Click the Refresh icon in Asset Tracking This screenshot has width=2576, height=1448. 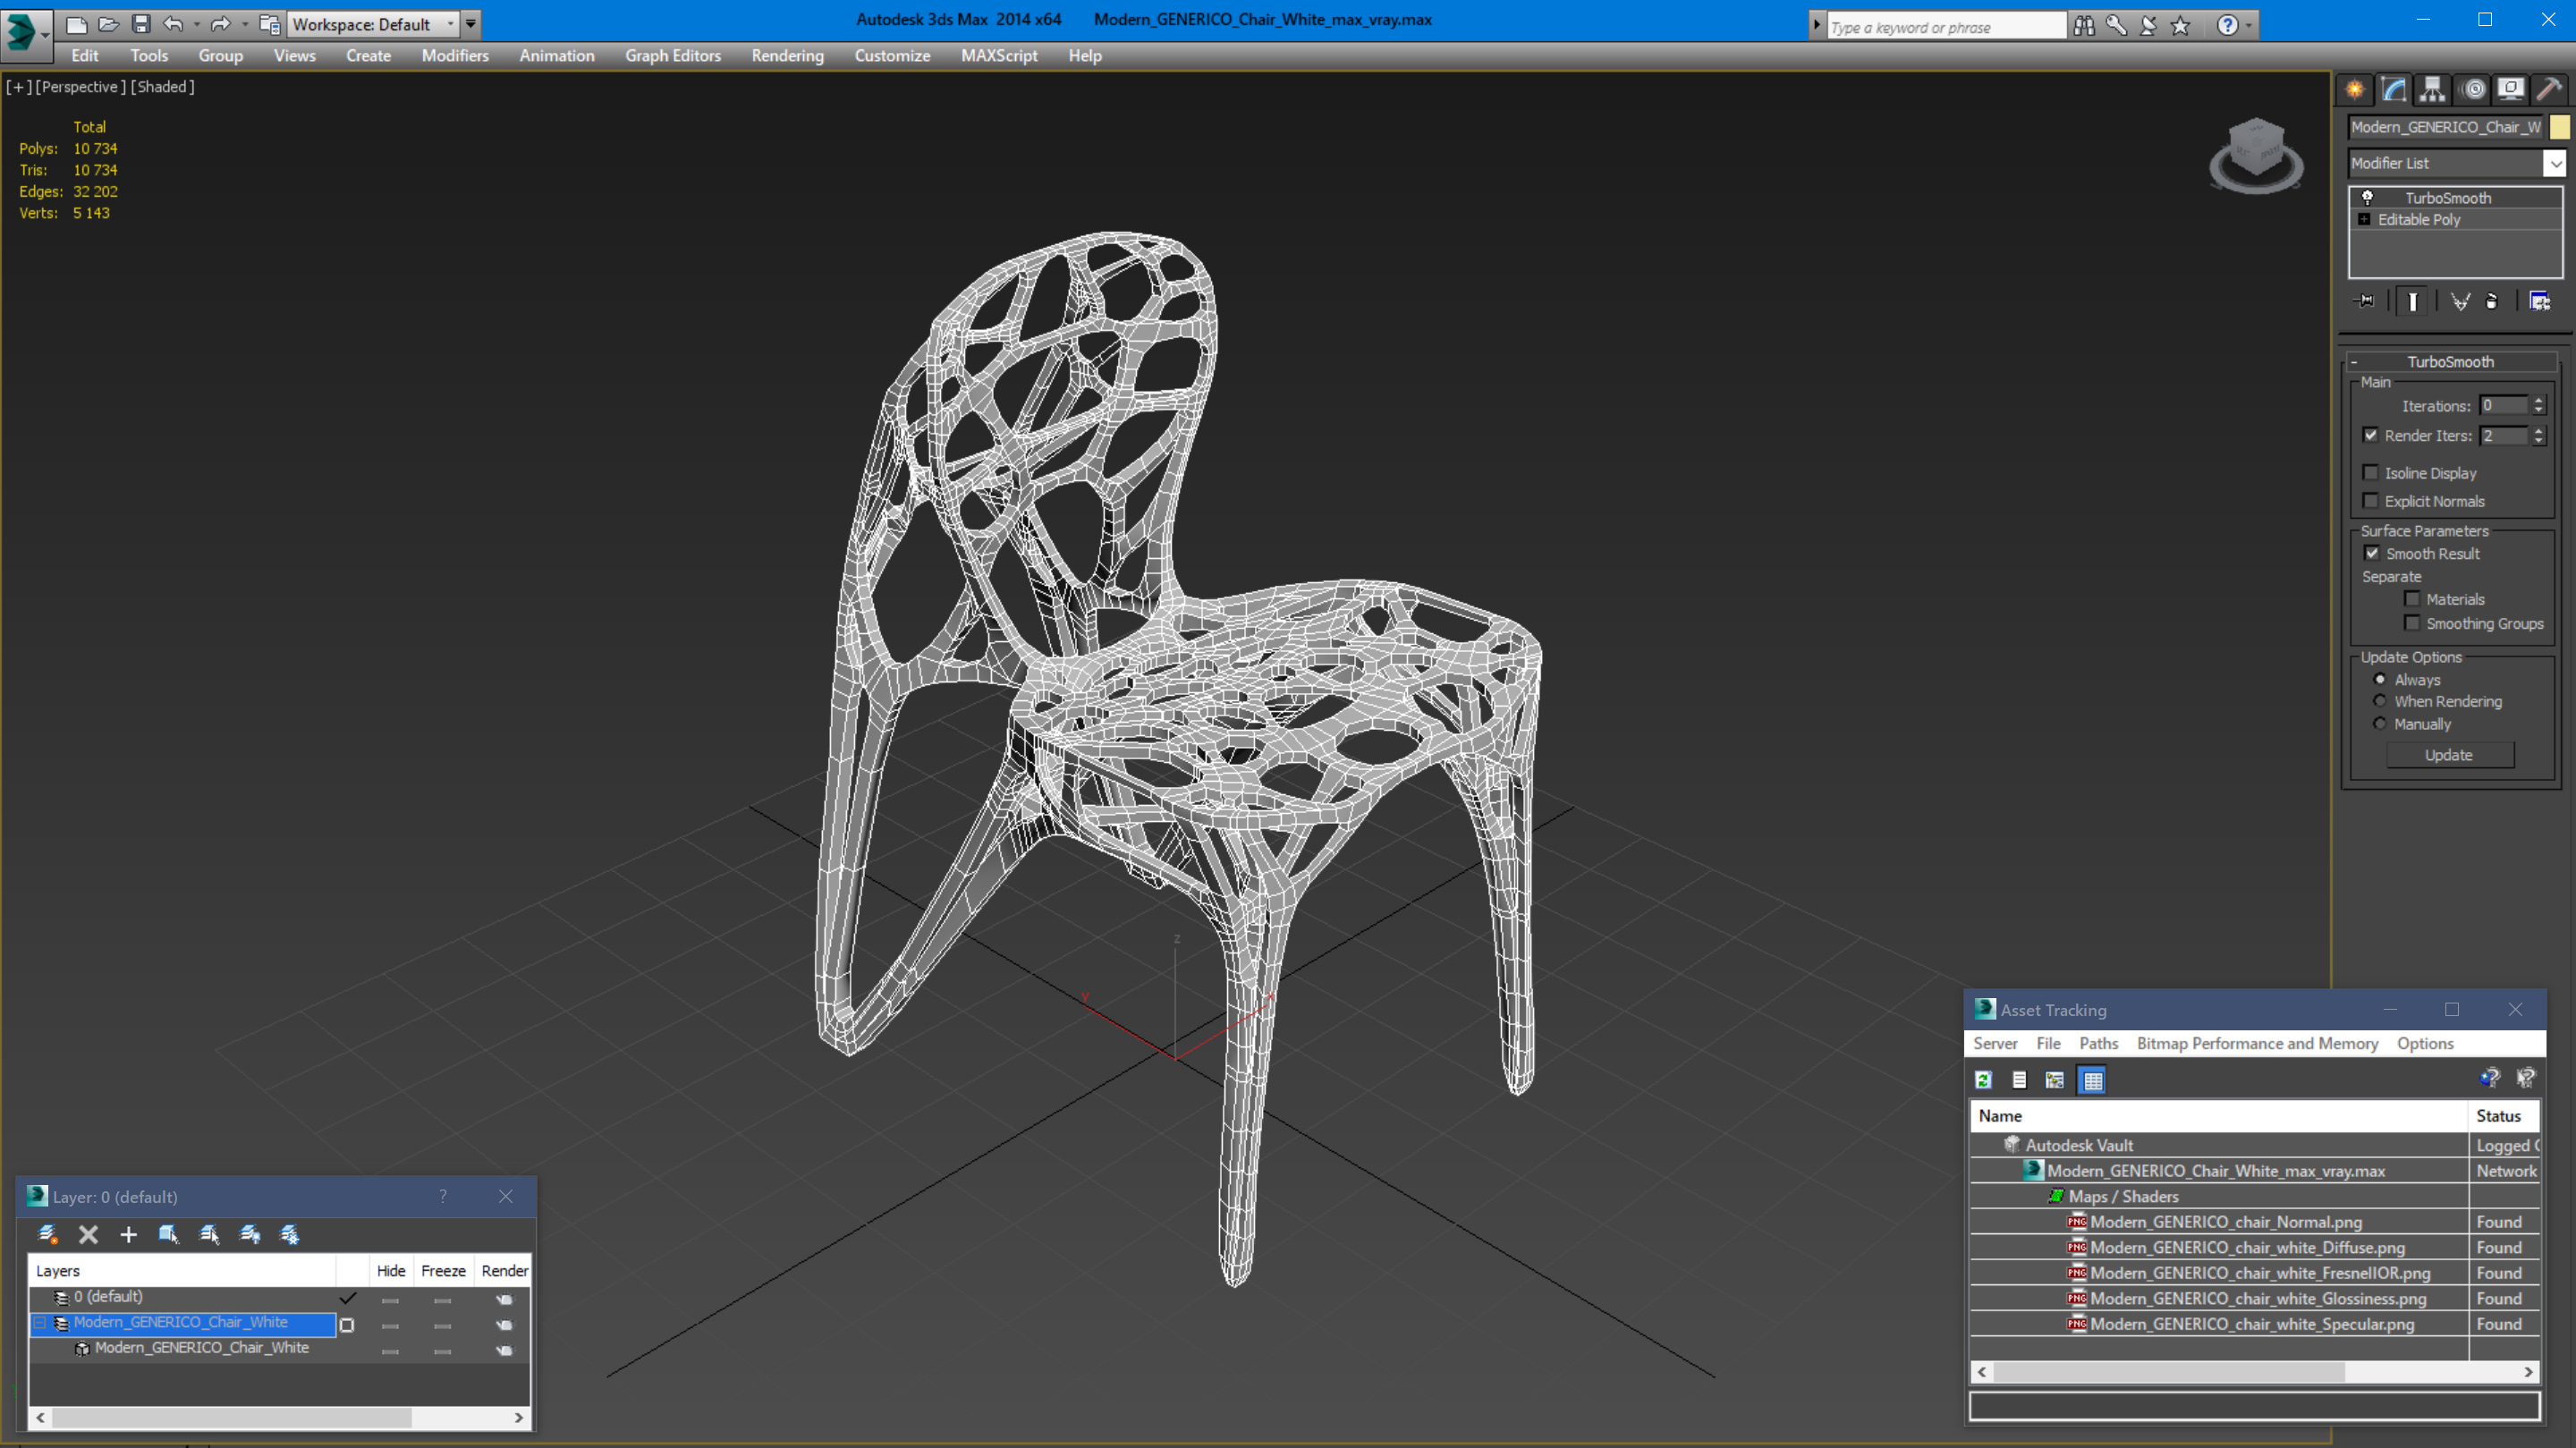[1984, 1080]
